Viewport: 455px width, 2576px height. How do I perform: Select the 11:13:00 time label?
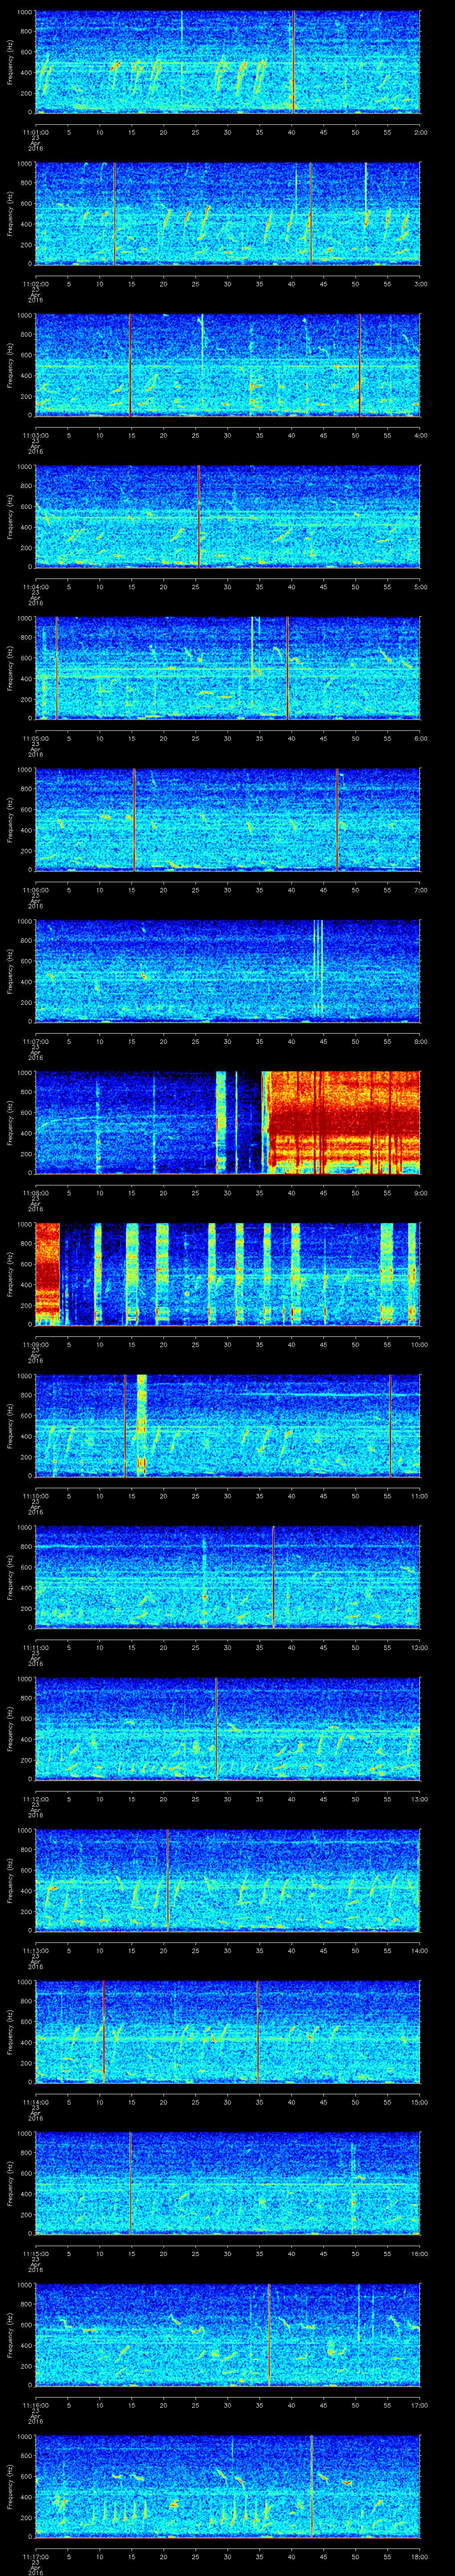click(x=35, y=1951)
